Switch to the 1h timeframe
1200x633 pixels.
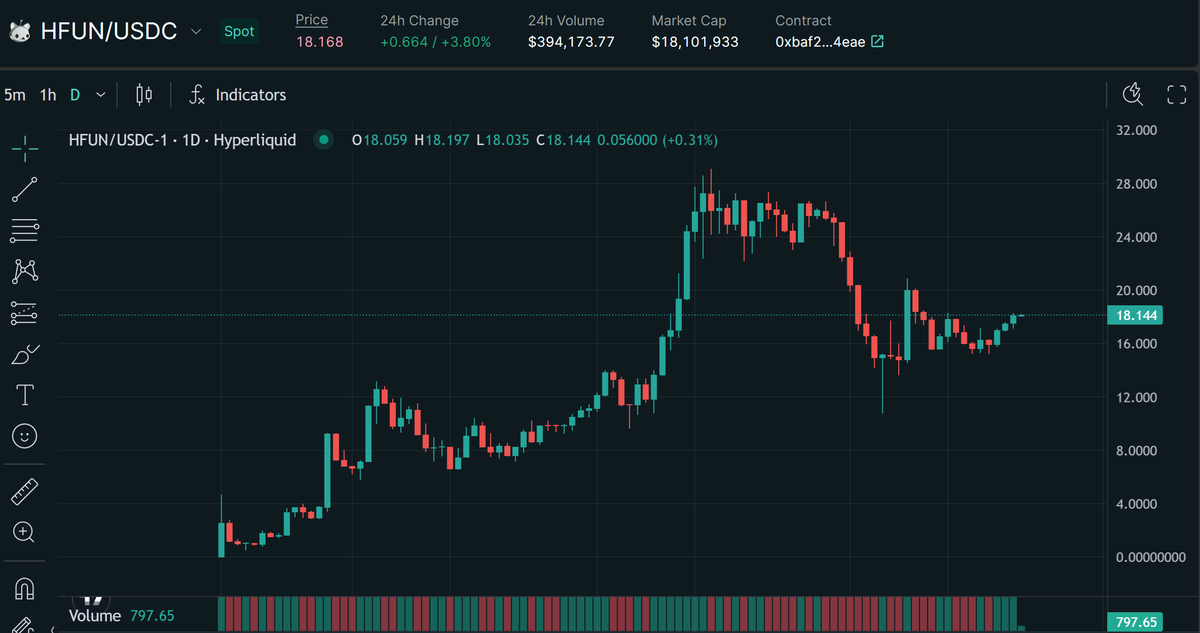tap(47, 93)
